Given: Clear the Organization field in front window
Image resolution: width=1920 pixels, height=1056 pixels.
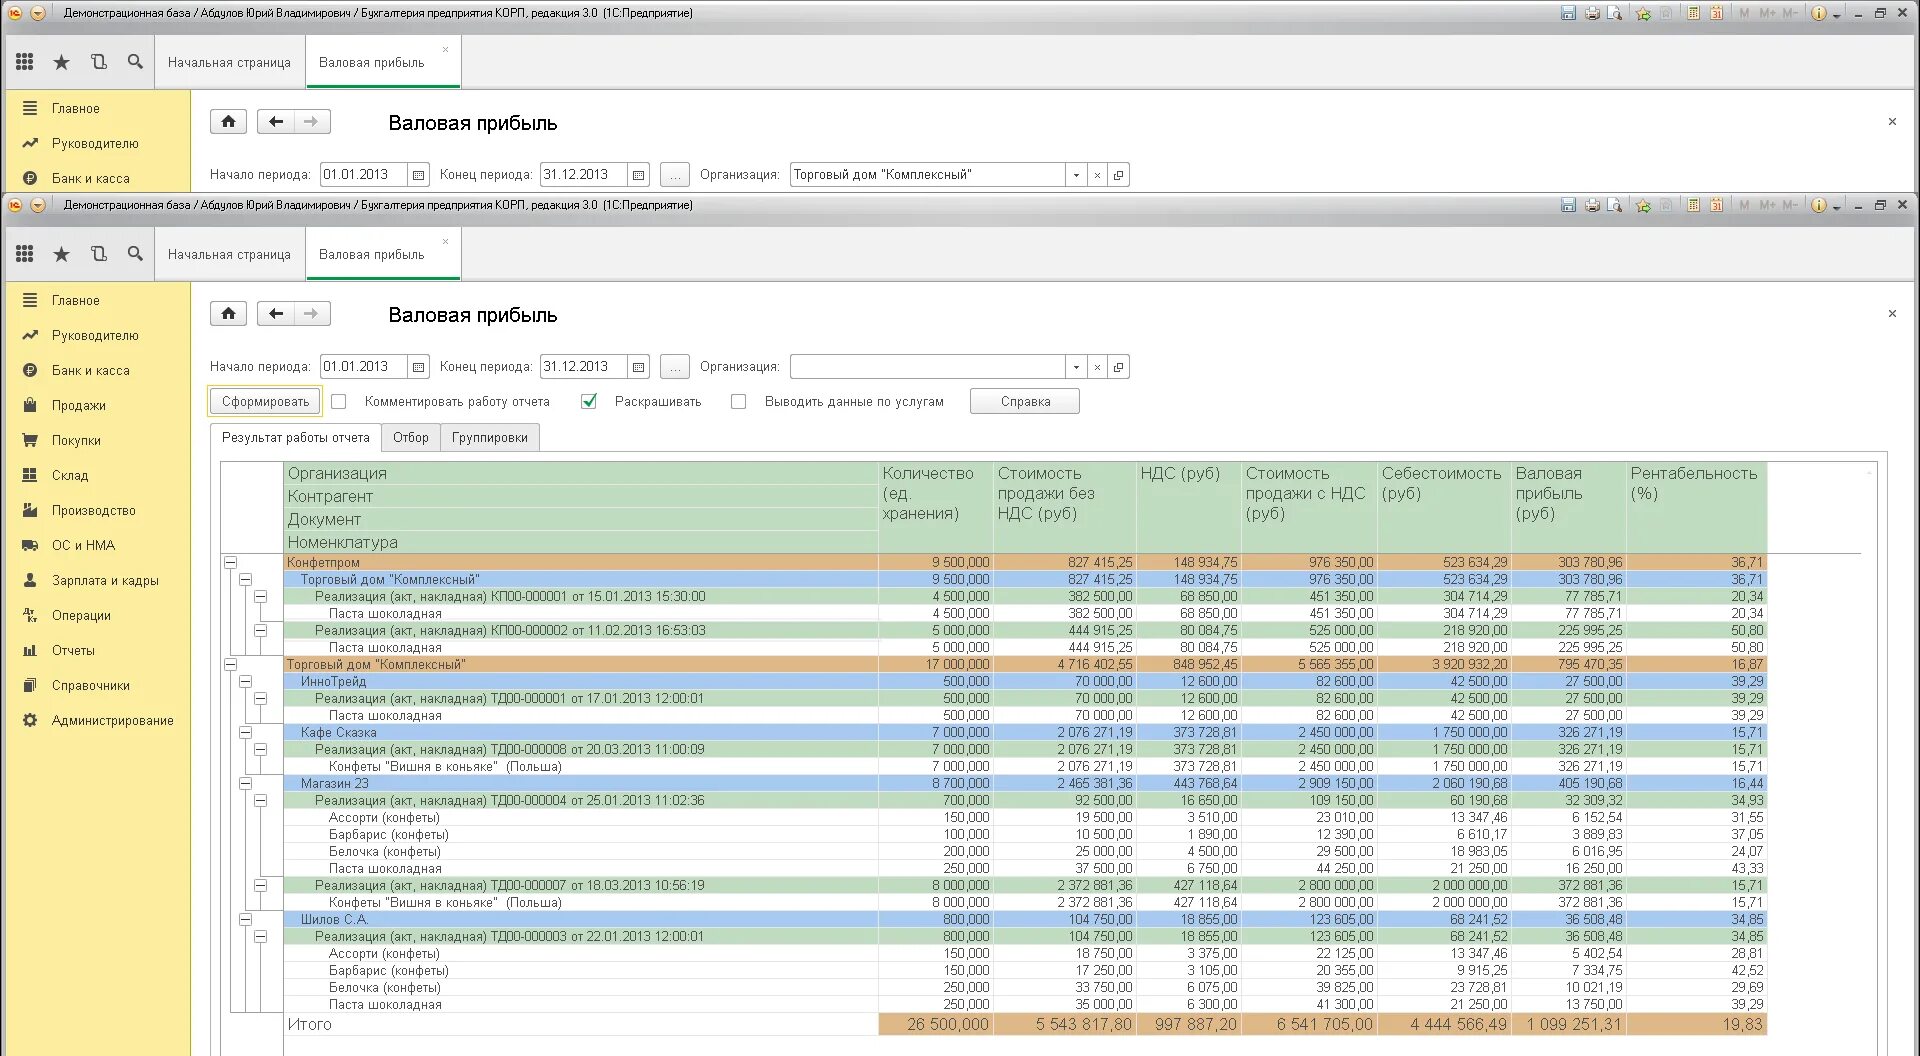Looking at the screenshot, I should pyautogui.click(x=1097, y=367).
